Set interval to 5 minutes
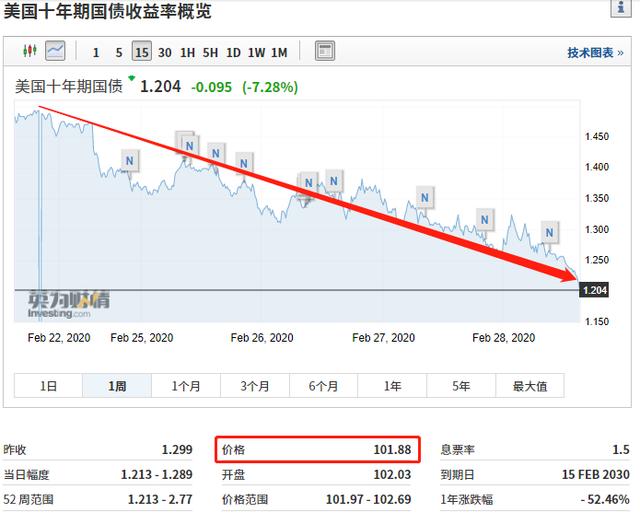 pyautogui.click(x=119, y=53)
